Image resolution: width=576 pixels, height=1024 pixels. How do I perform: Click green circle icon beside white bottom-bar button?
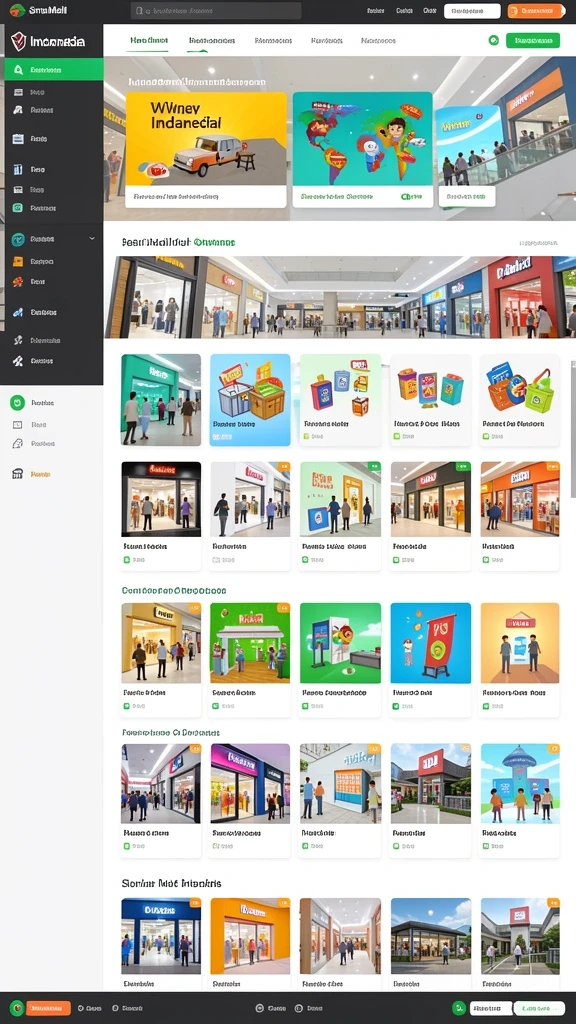[x=460, y=1008]
